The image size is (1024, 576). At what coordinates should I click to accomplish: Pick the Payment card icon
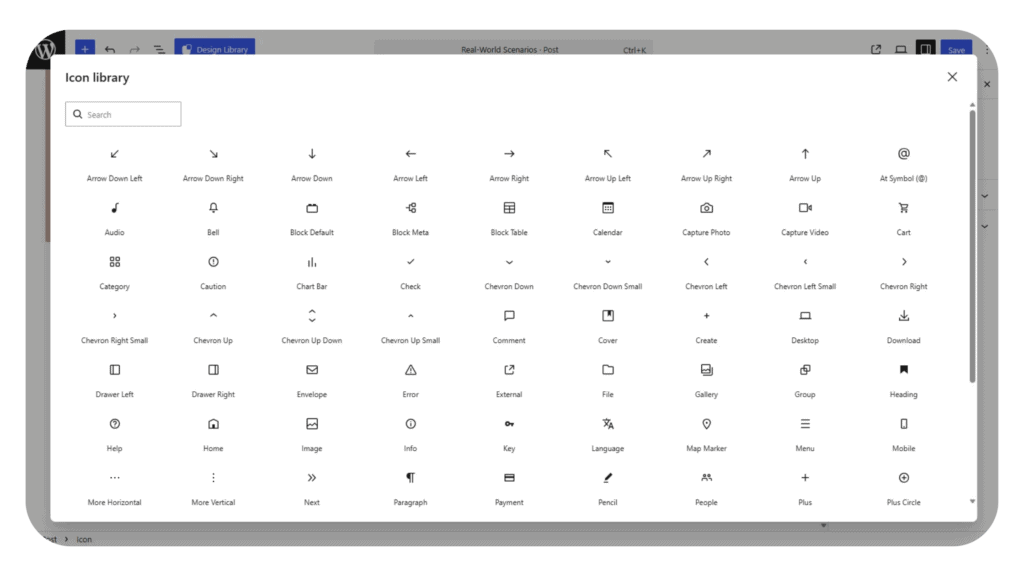pos(509,478)
